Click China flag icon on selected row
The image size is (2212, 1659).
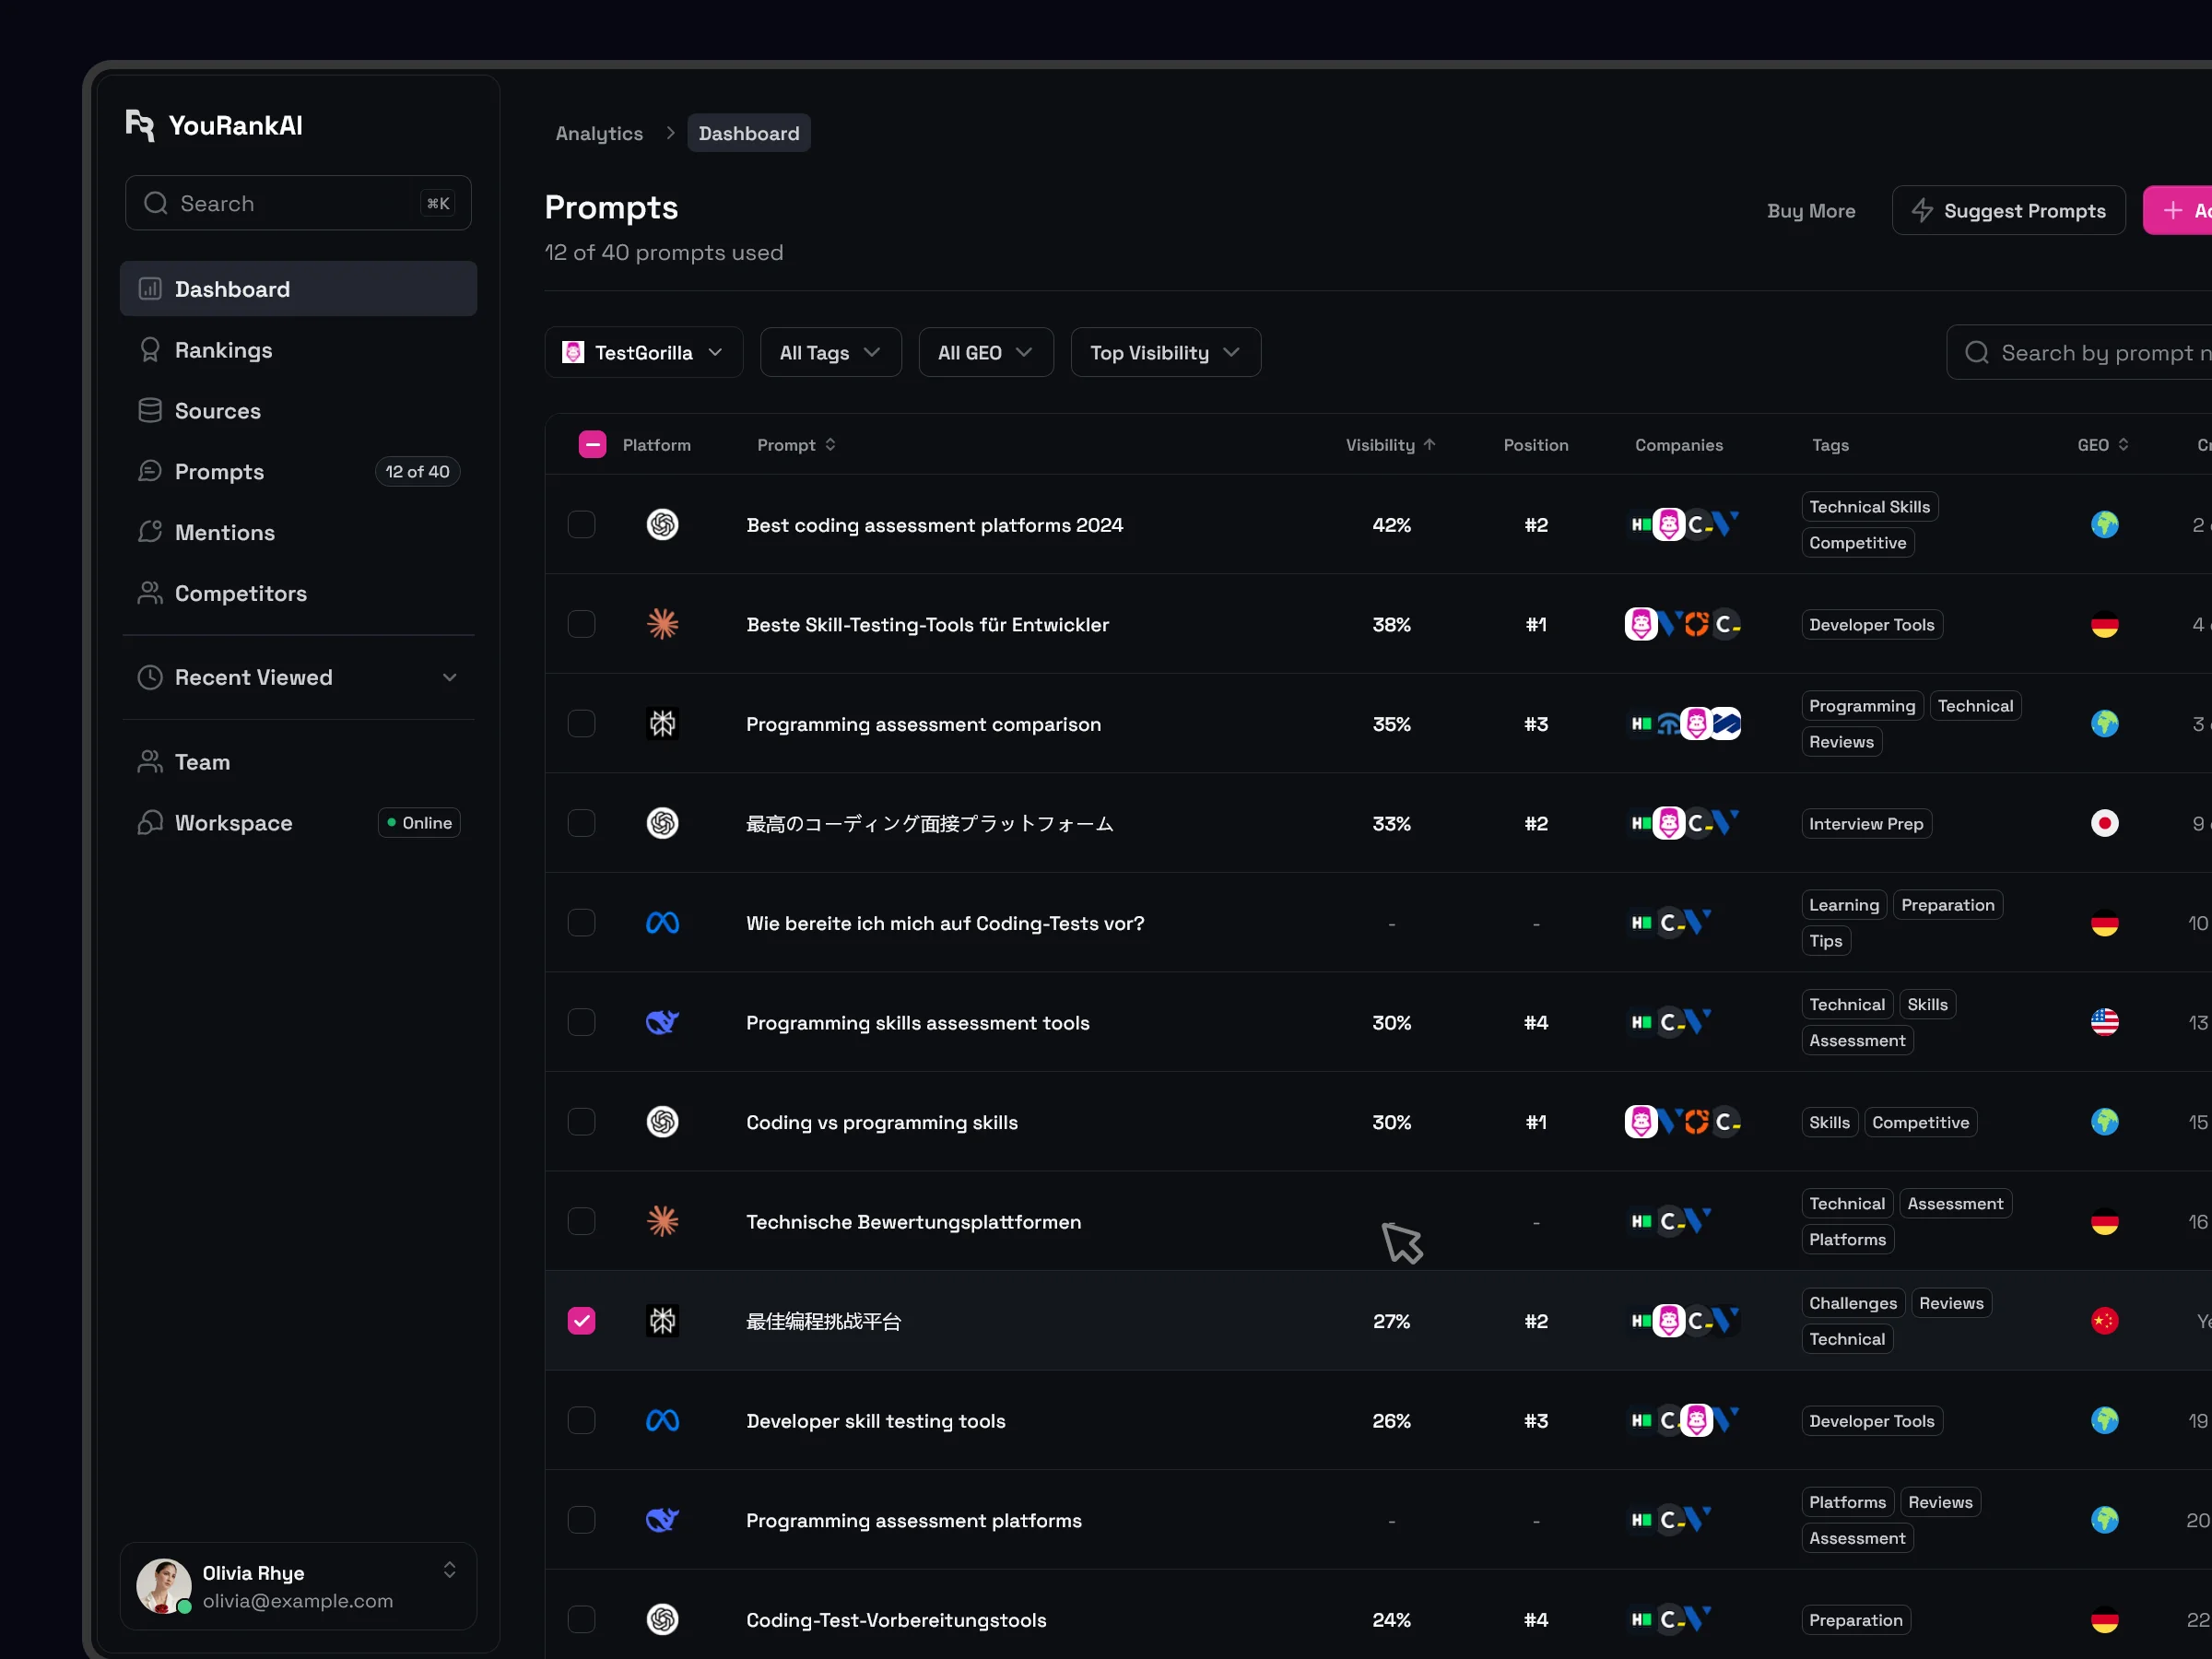2104,1321
